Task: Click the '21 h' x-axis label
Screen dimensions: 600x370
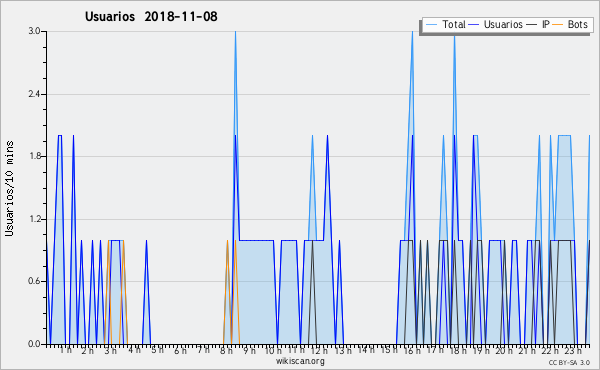Action: click(x=527, y=350)
